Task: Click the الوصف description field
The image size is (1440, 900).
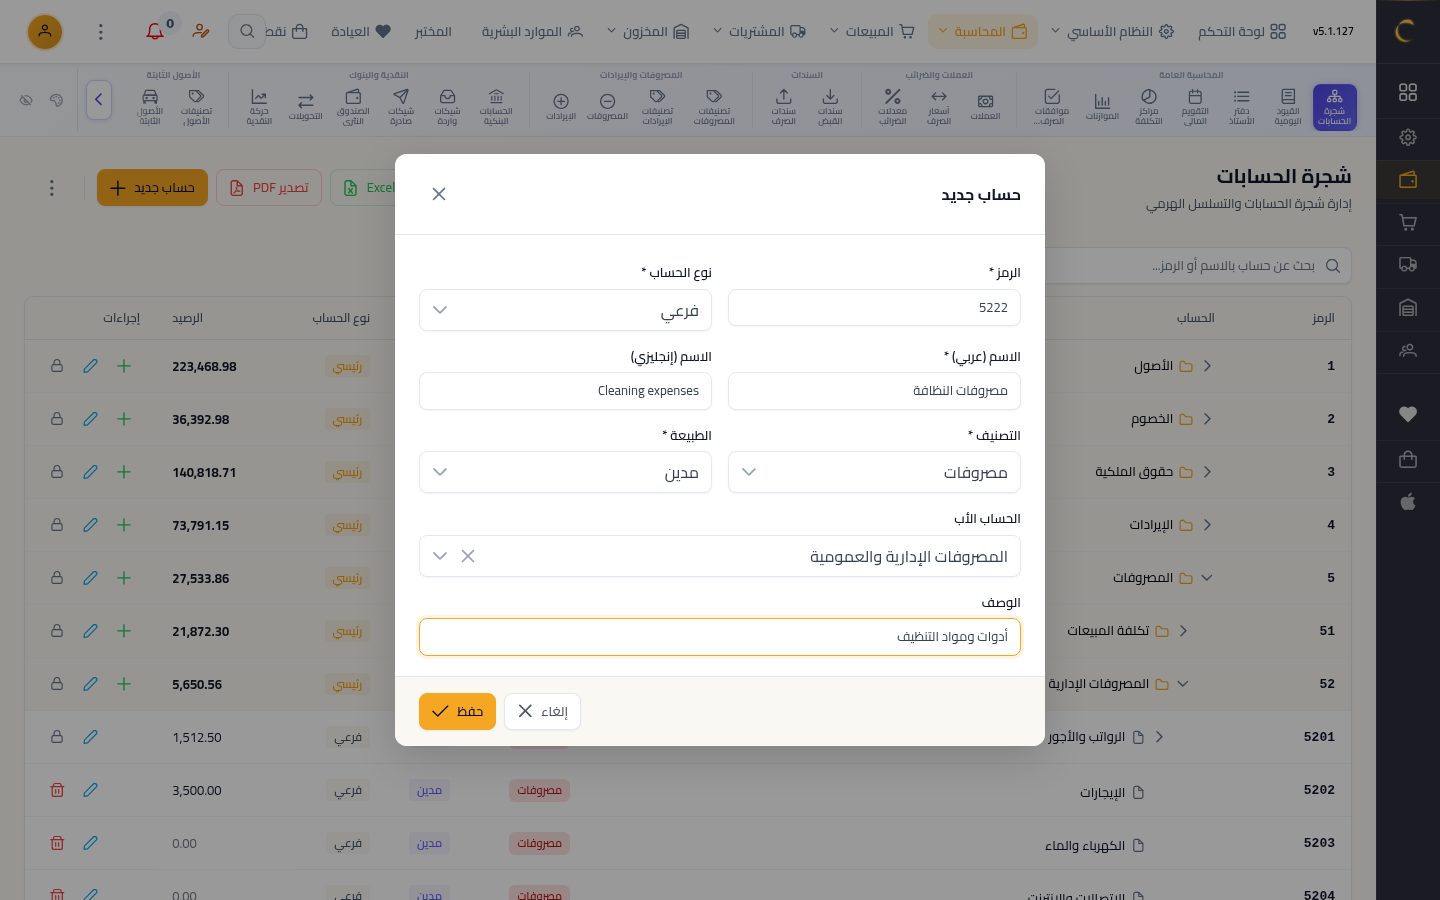Action: (720, 637)
